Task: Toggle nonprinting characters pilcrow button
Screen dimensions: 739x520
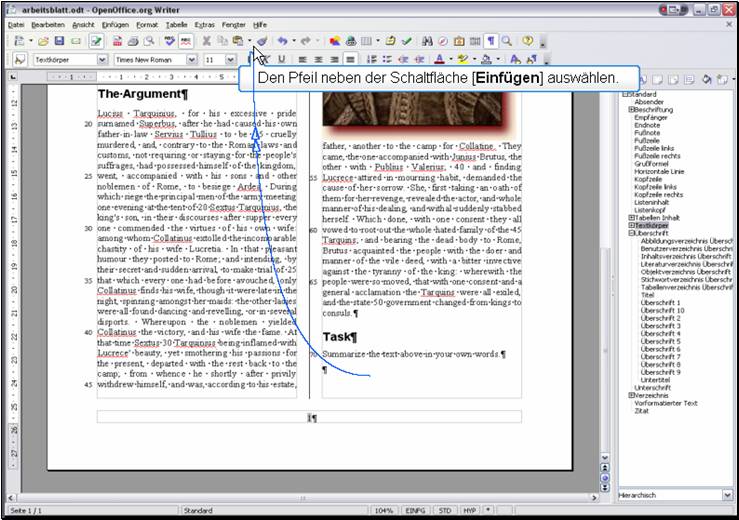Action: pyautogui.click(x=491, y=41)
